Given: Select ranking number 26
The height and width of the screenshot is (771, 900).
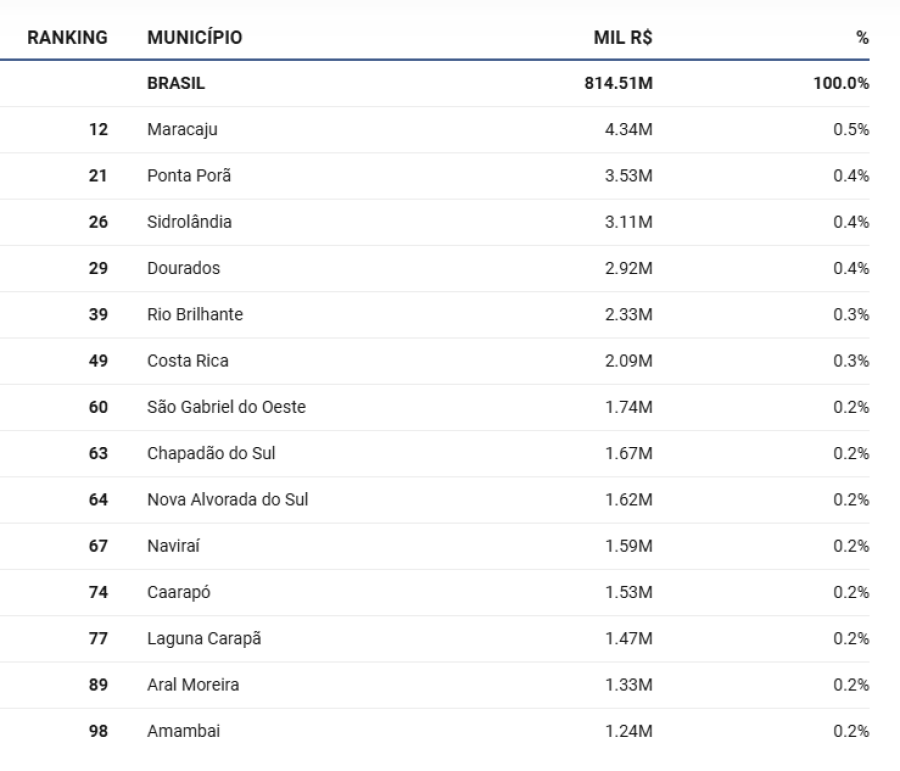Looking at the screenshot, I should (98, 222).
